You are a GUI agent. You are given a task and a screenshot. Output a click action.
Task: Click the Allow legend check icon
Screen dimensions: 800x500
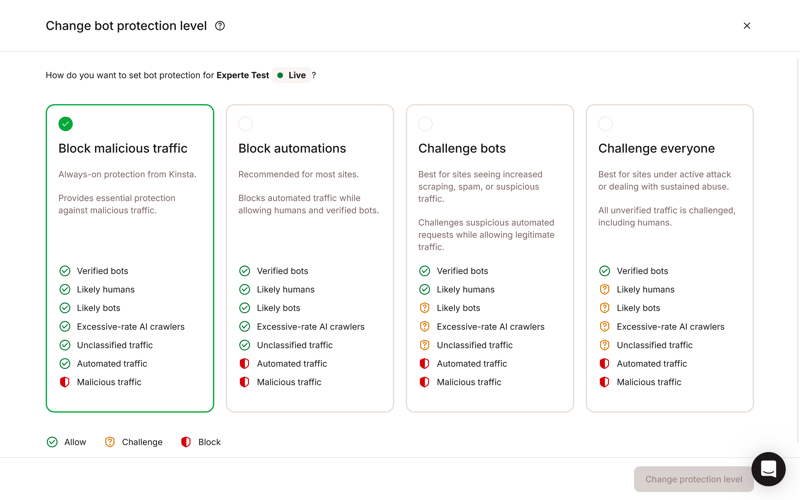point(52,442)
